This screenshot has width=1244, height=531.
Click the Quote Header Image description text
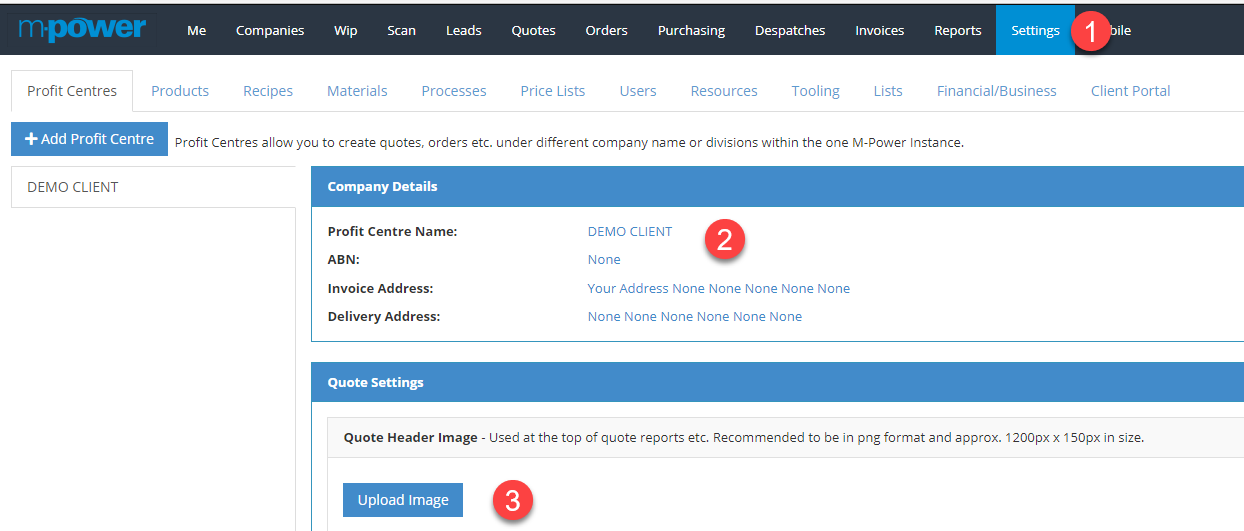(743, 437)
